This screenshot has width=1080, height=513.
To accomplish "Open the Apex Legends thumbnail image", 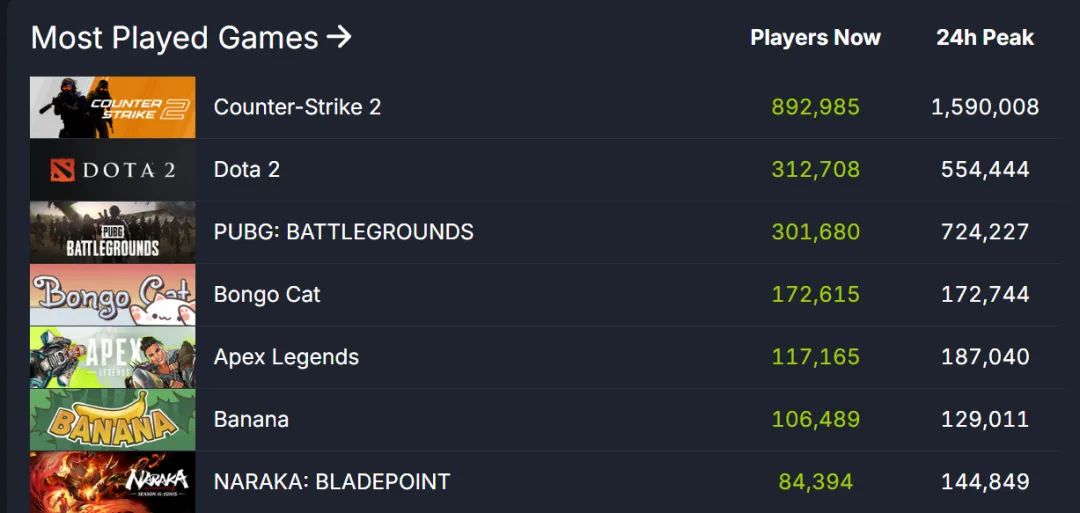I will coord(113,357).
